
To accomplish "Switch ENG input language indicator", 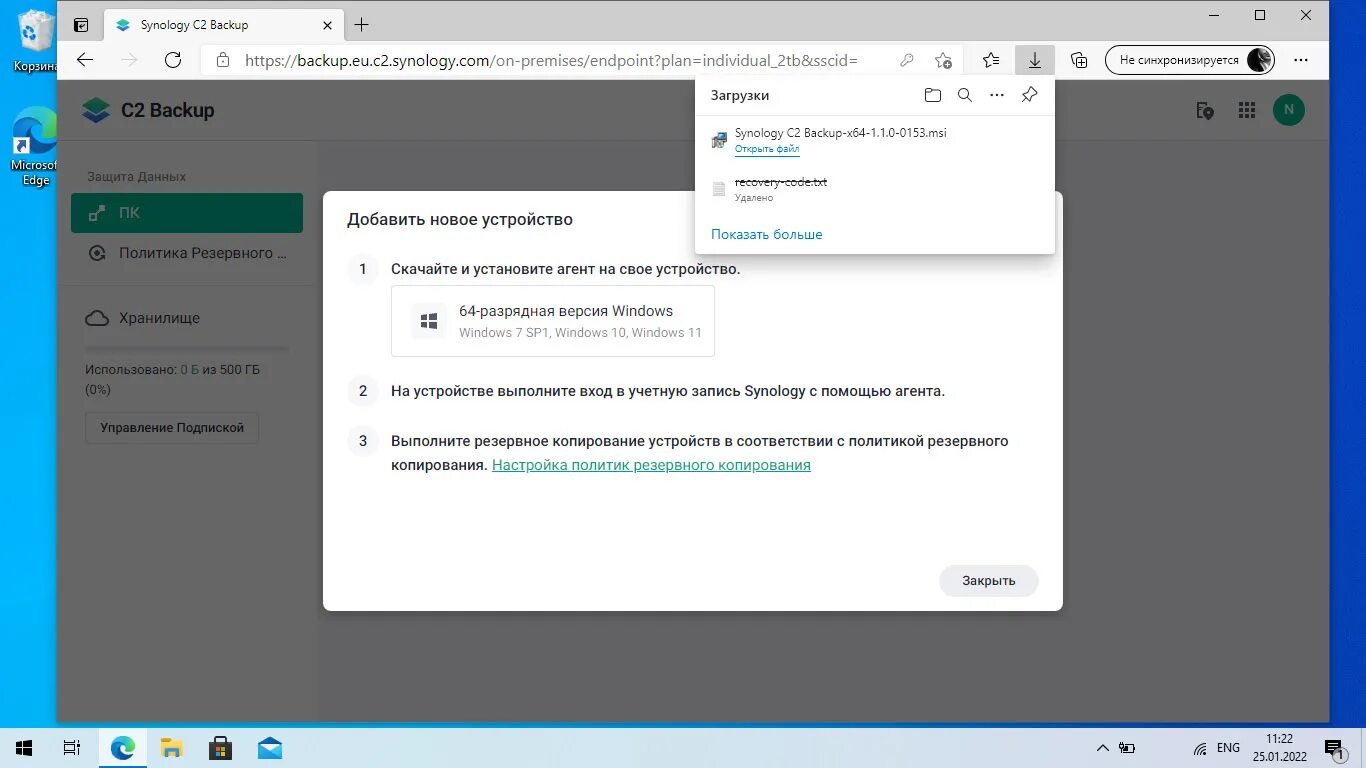I will (1228, 748).
